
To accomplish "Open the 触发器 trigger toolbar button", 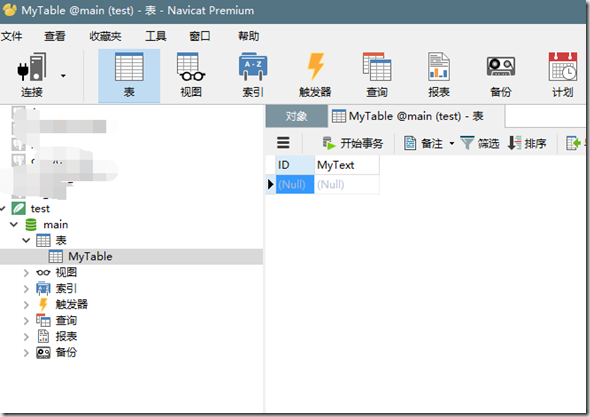I will 315,76.
